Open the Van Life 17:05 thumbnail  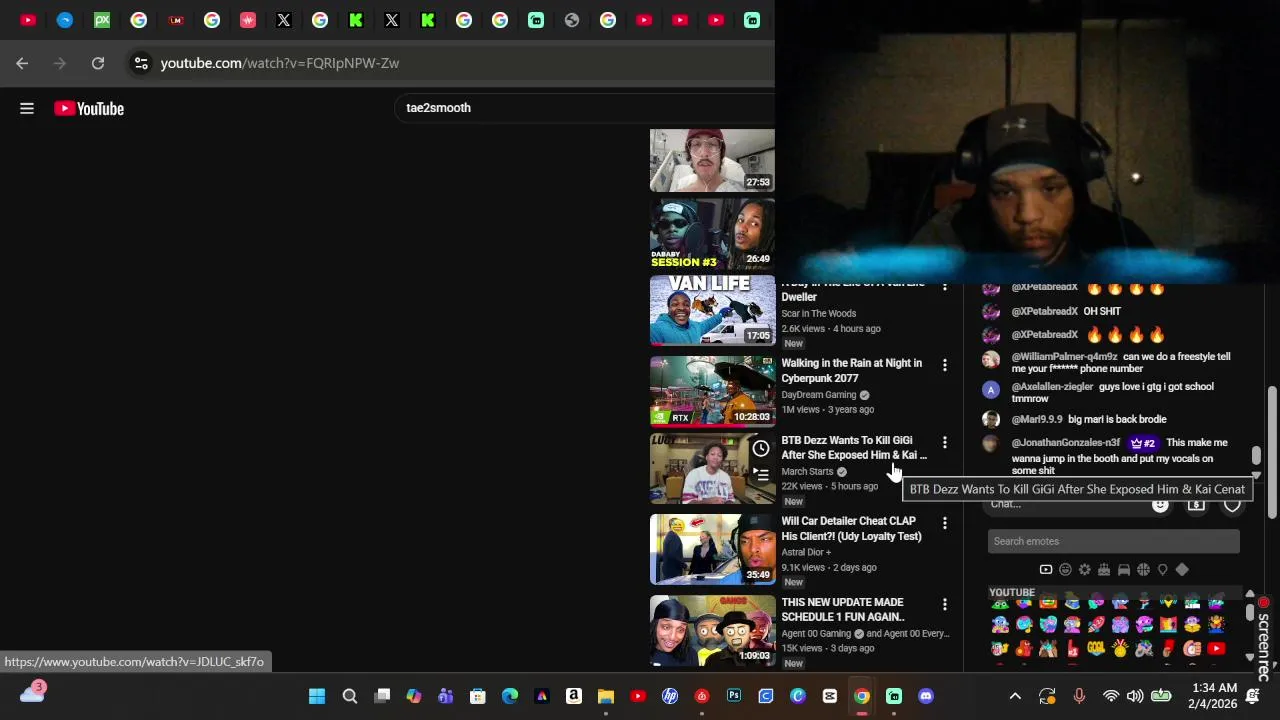[712, 310]
